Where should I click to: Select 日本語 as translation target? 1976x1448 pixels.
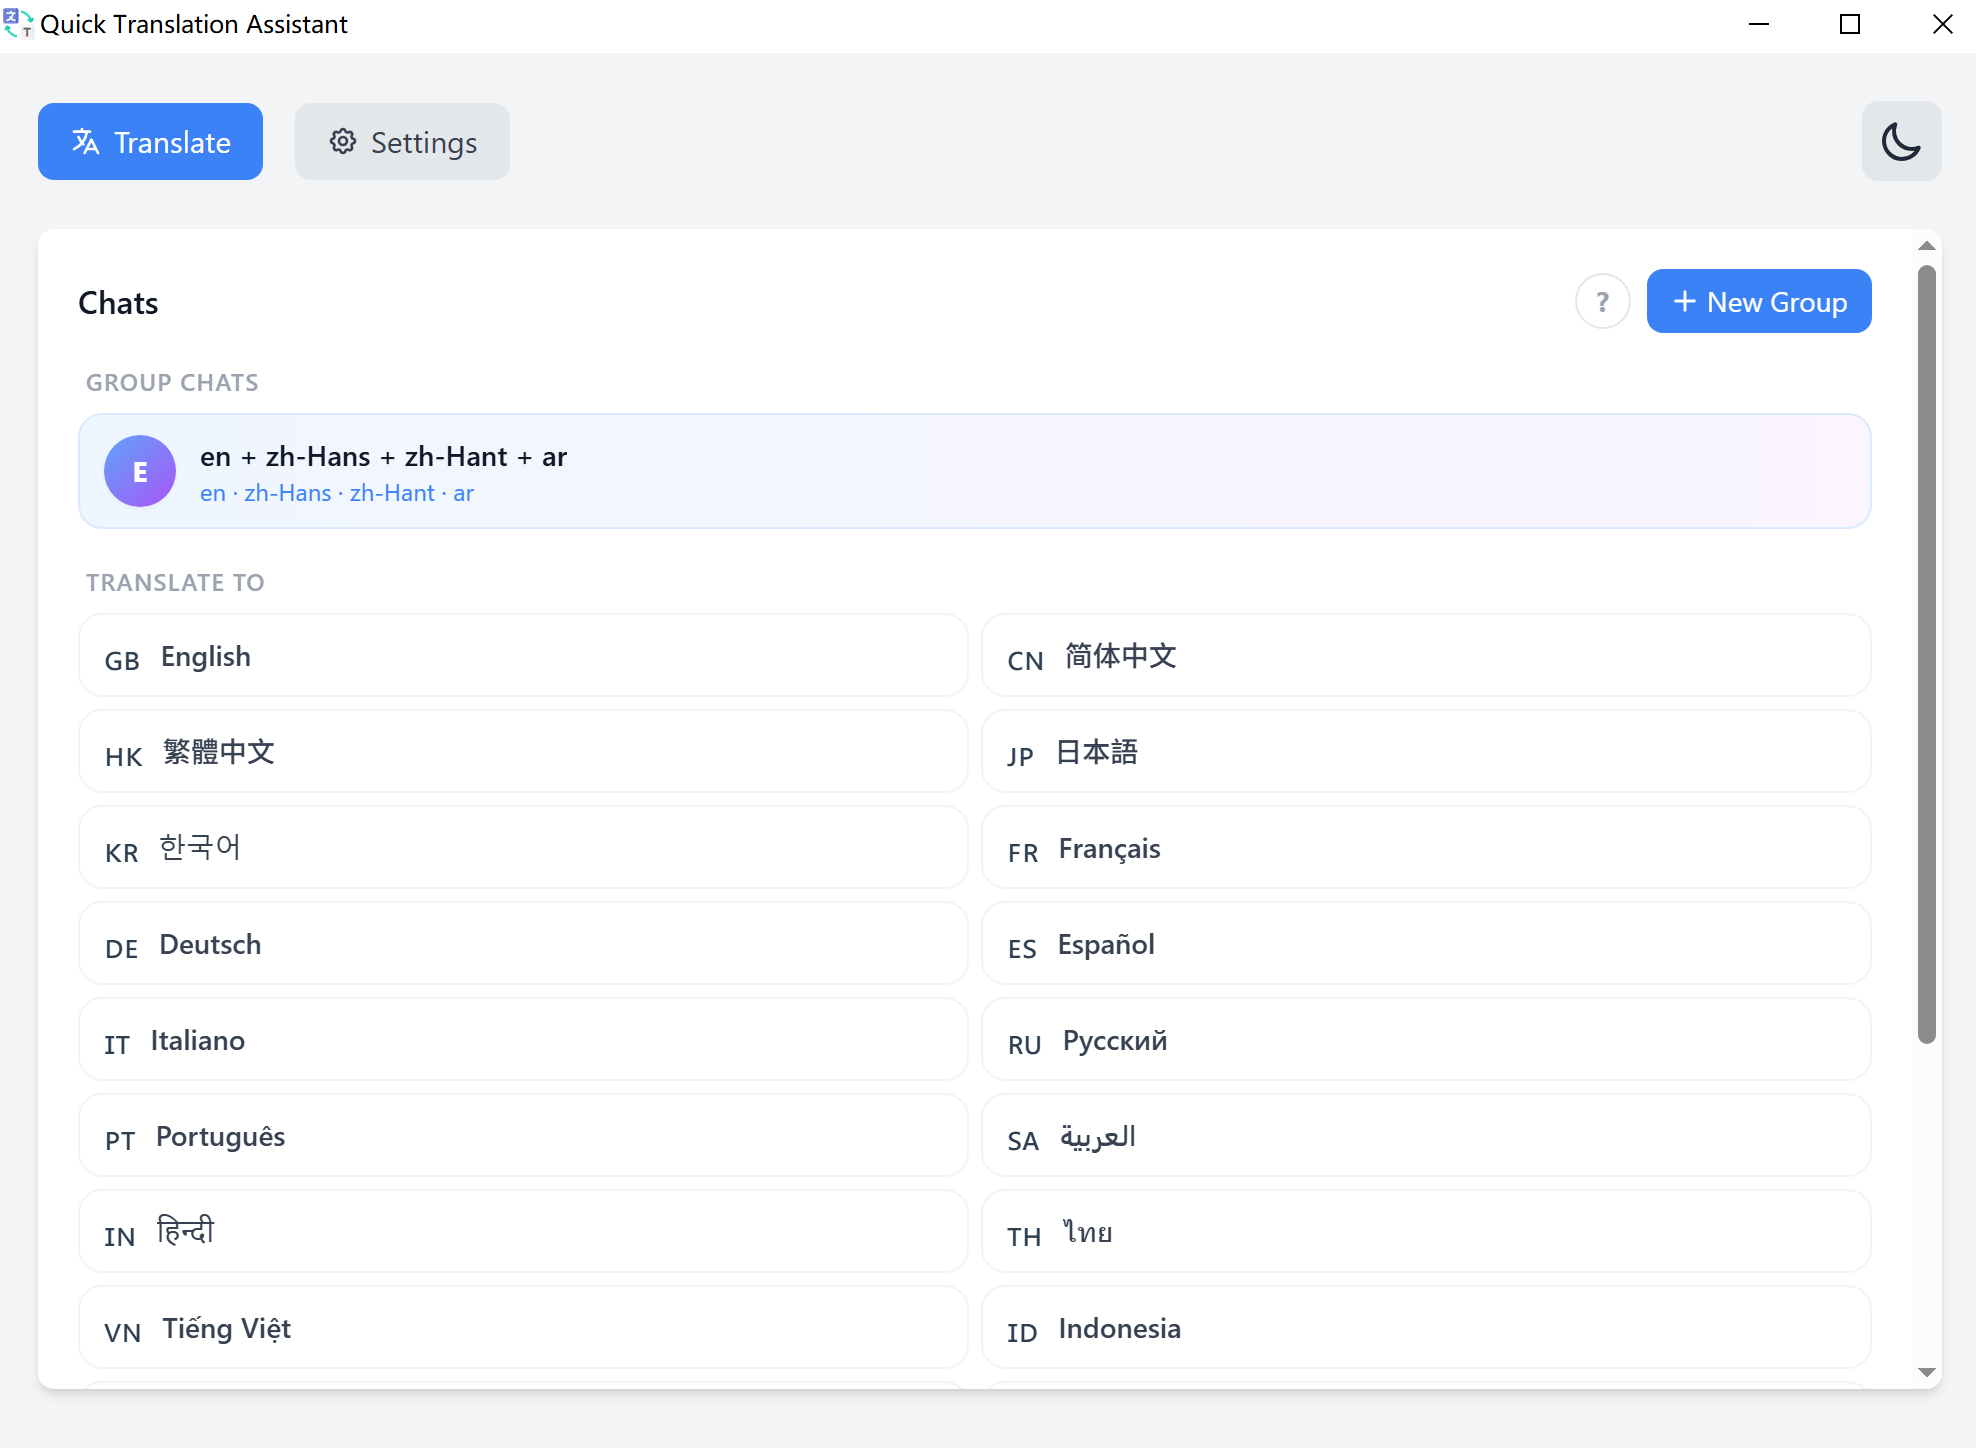click(1427, 752)
